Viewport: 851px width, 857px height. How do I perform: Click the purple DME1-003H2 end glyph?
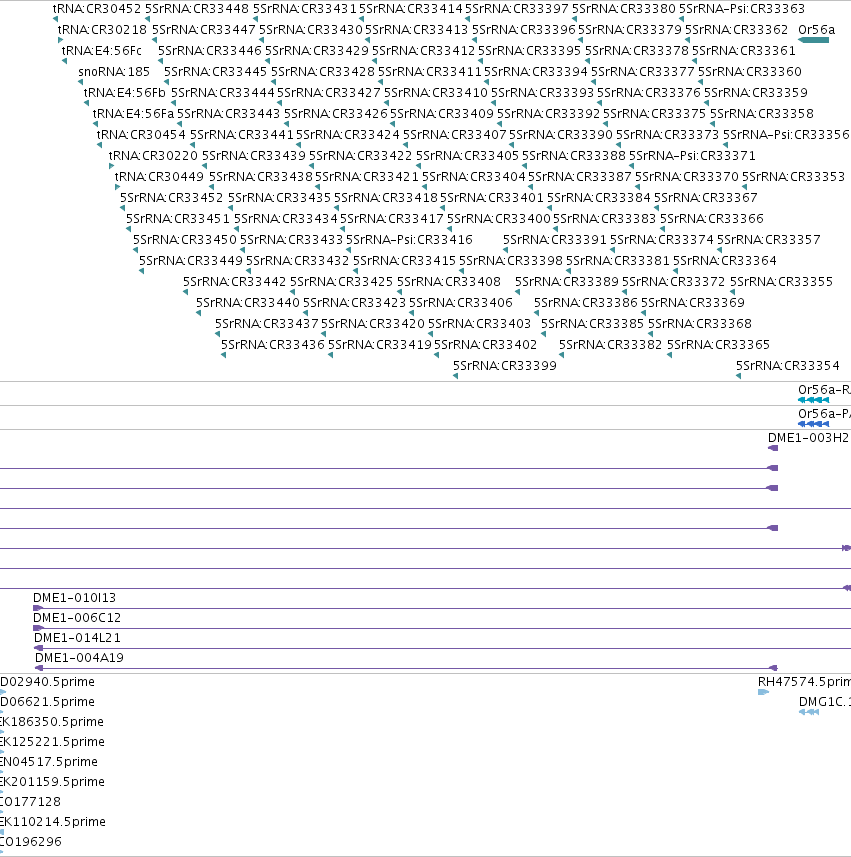pyautogui.click(x=773, y=448)
